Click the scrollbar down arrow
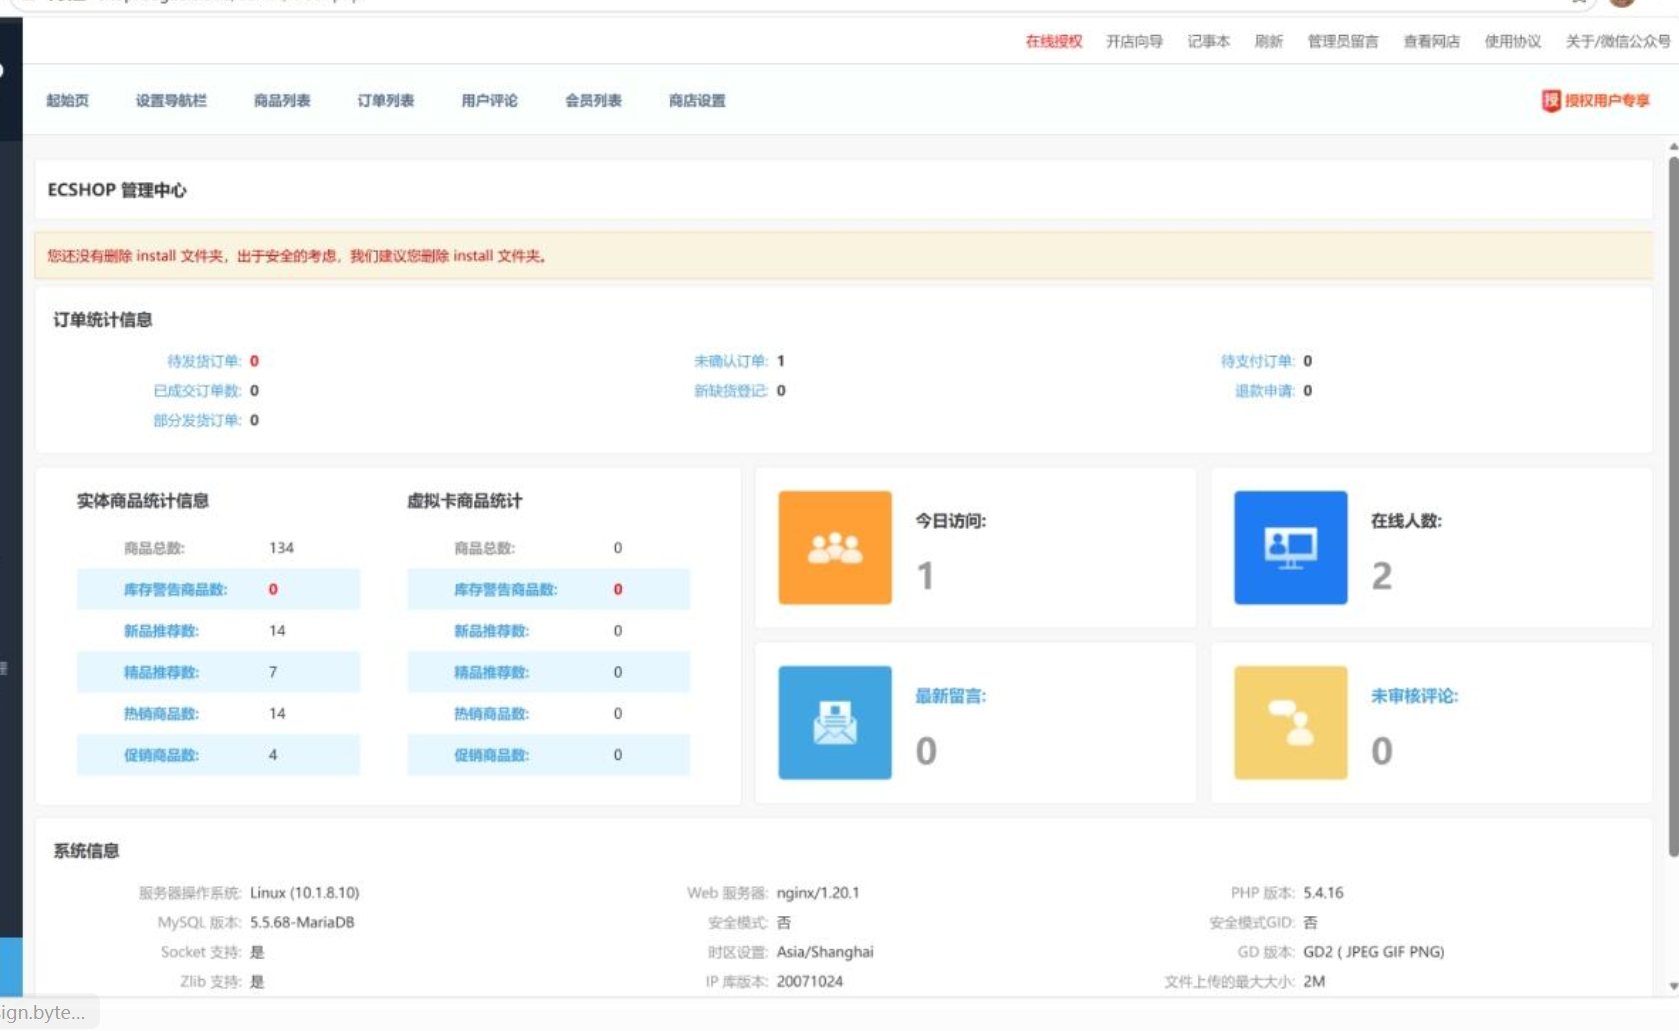 coord(1673,986)
